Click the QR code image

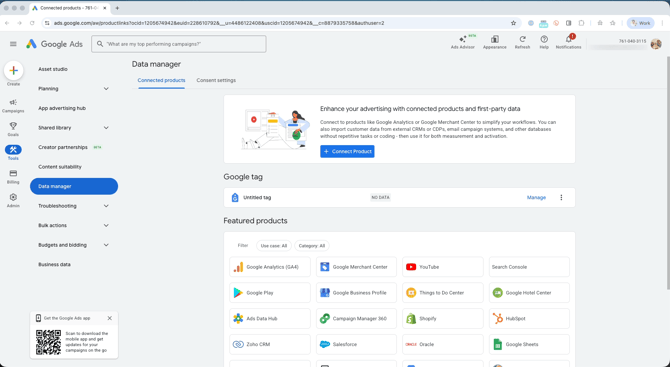coord(48,342)
